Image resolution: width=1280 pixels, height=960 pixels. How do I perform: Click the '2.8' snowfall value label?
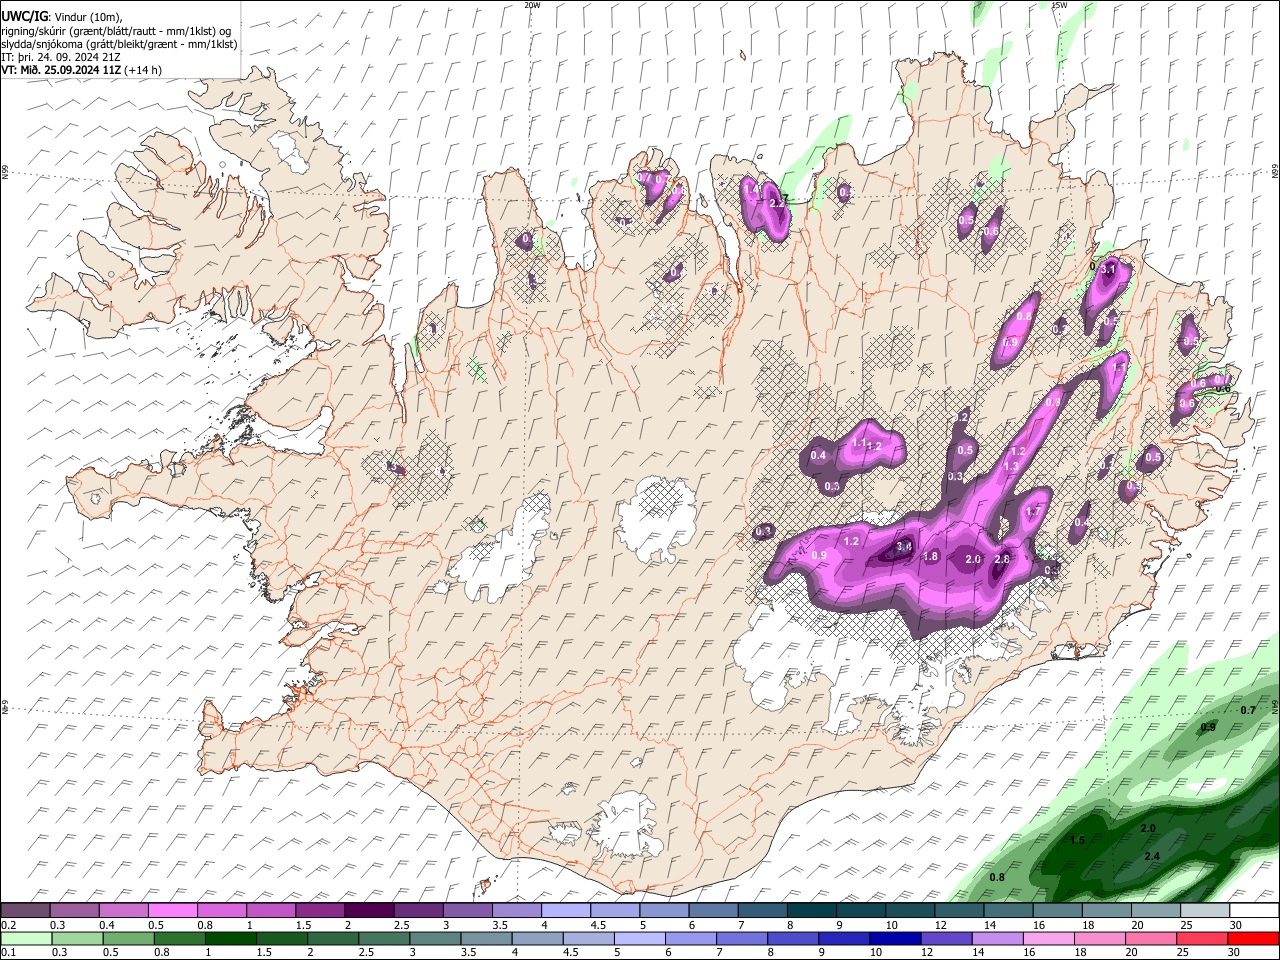(x=1001, y=560)
